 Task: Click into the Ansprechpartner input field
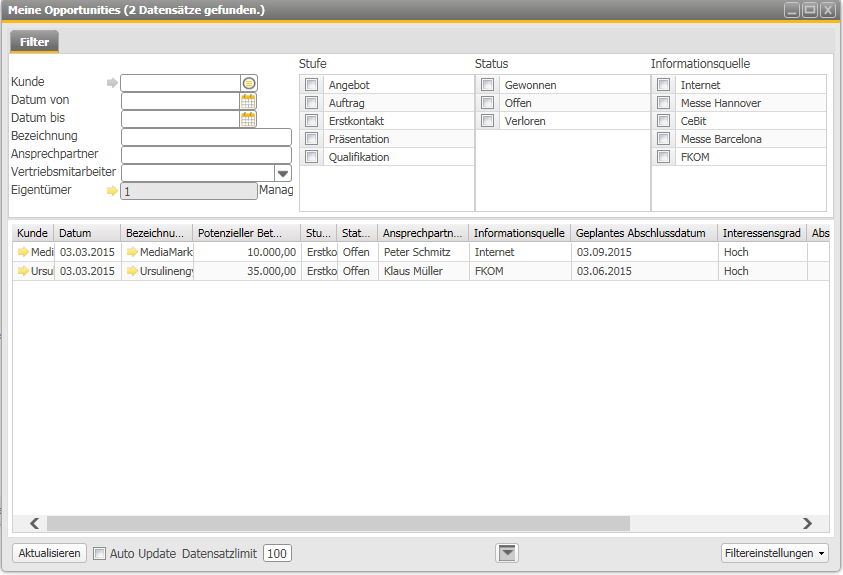206,155
